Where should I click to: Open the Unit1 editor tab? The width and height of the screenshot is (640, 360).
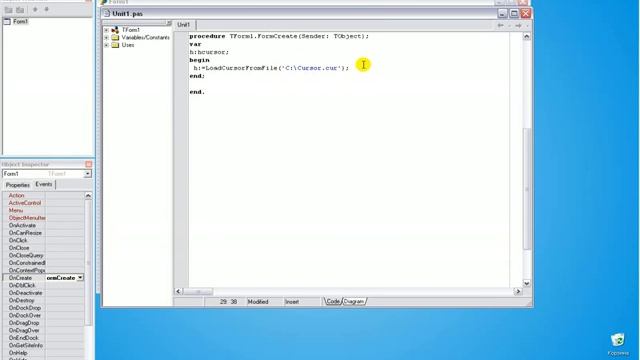point(183,24)
